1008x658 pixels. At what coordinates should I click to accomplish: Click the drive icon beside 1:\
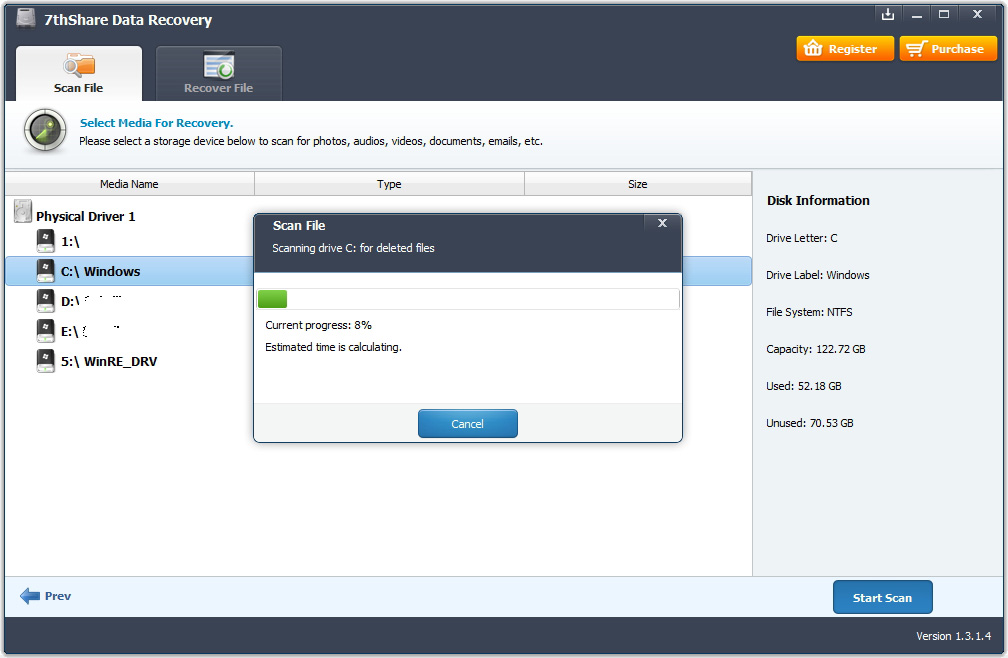click(46, 241)
